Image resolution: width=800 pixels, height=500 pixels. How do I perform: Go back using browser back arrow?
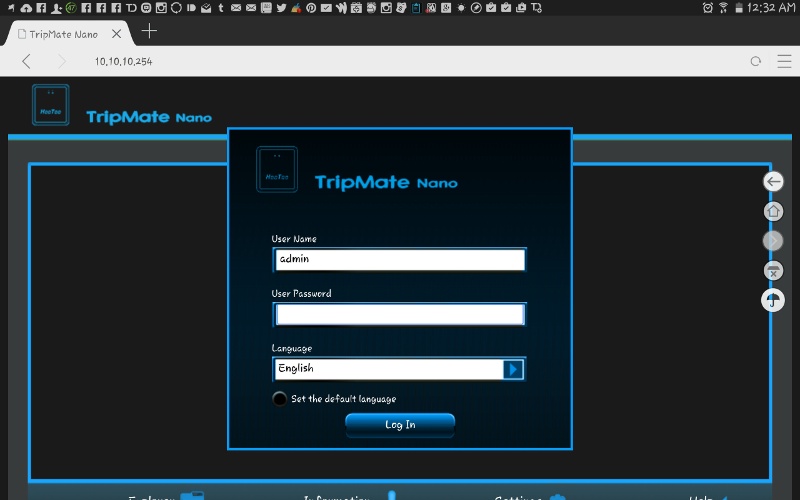pos(27,61)
